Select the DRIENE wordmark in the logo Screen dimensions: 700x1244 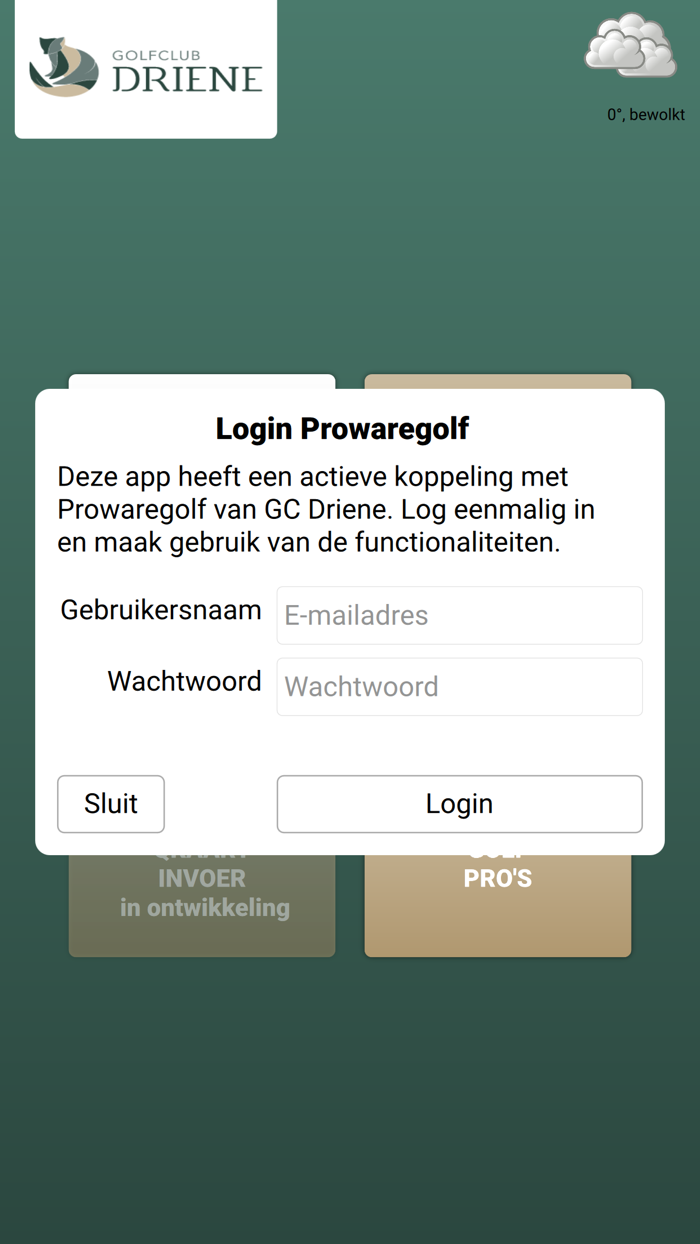(187, 79)
